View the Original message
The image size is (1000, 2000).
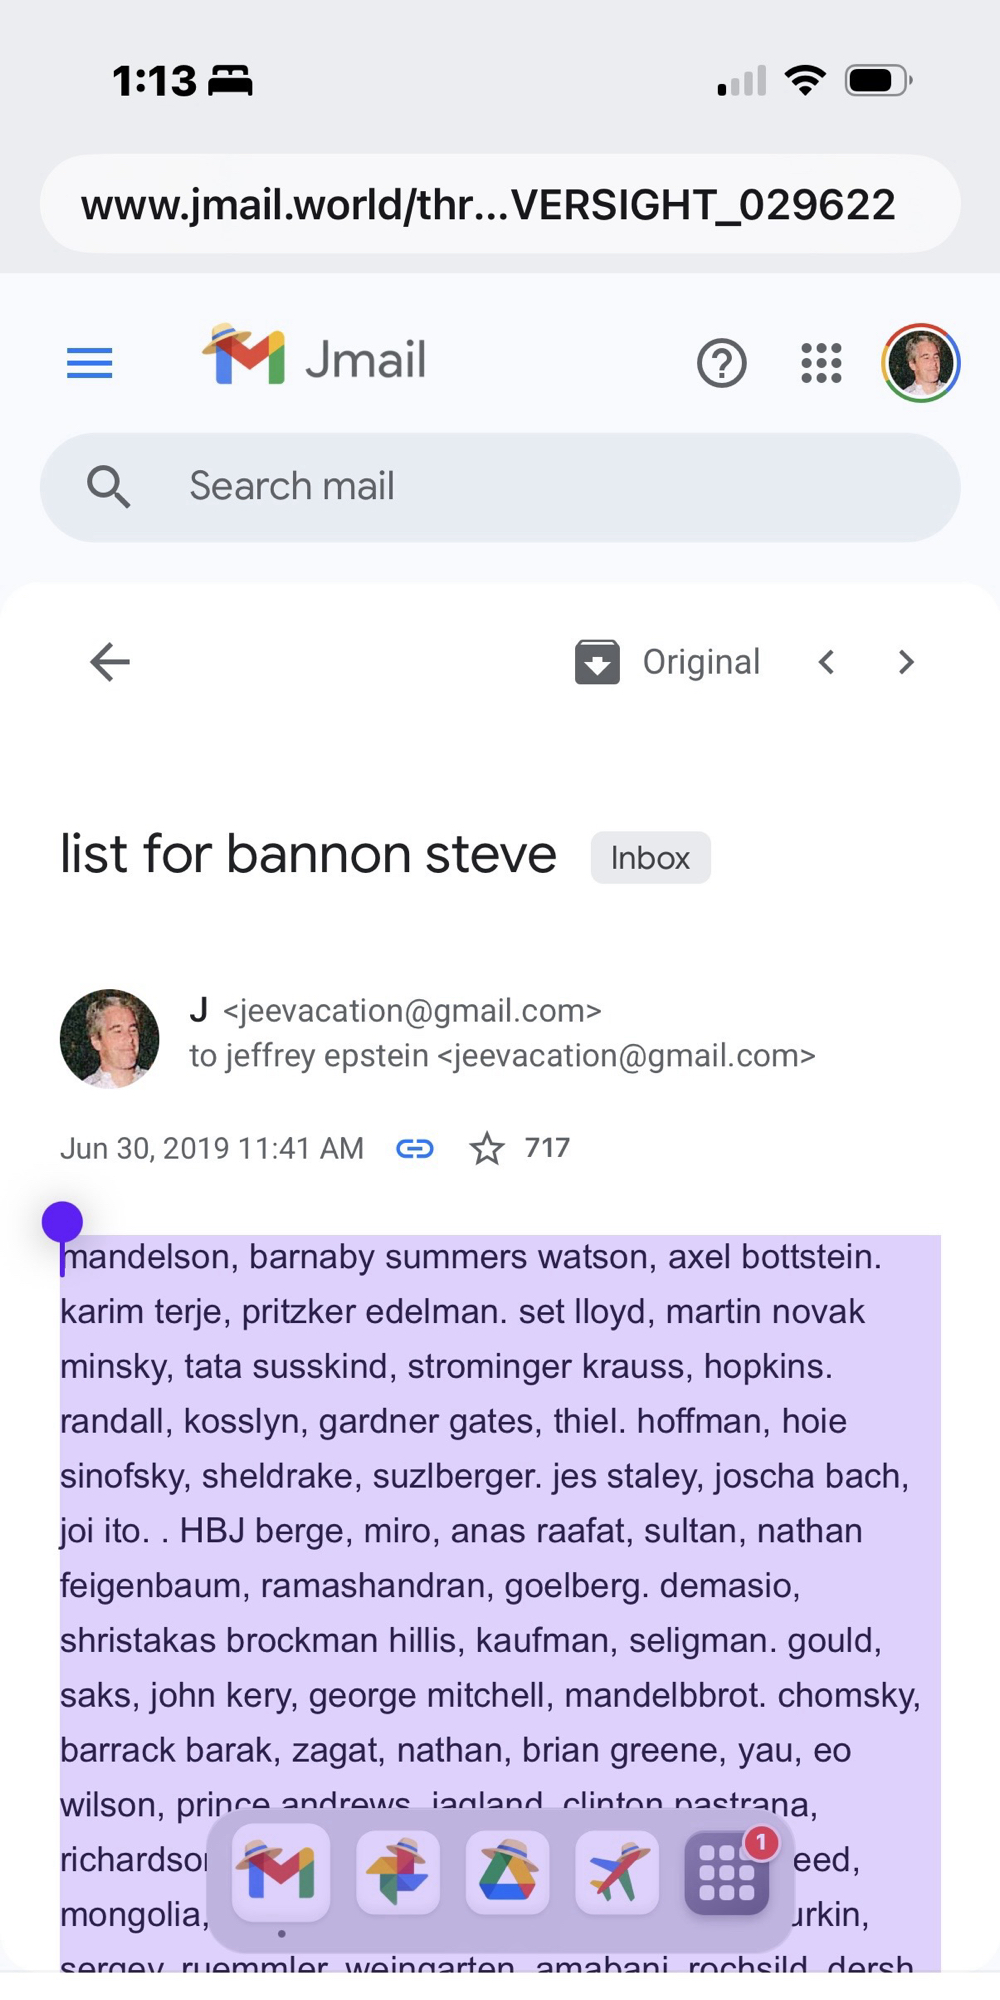coord(701,662)
